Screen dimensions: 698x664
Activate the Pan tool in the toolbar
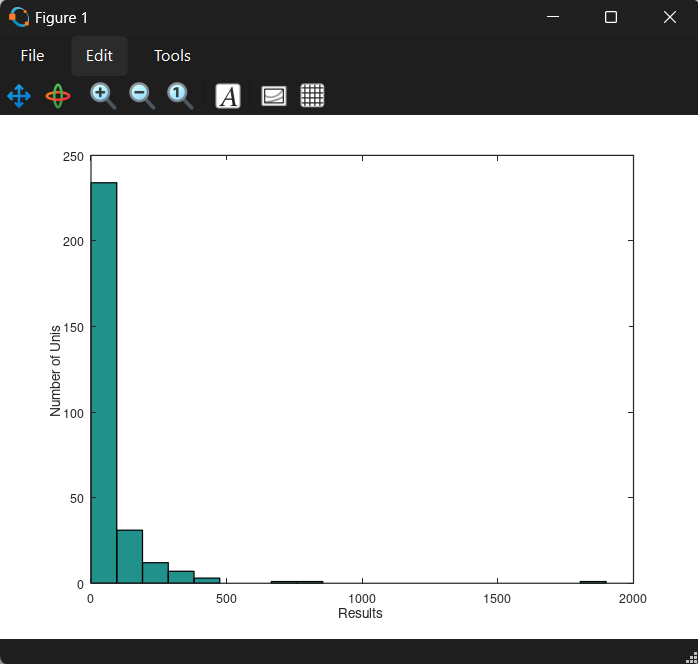[19, 96]
